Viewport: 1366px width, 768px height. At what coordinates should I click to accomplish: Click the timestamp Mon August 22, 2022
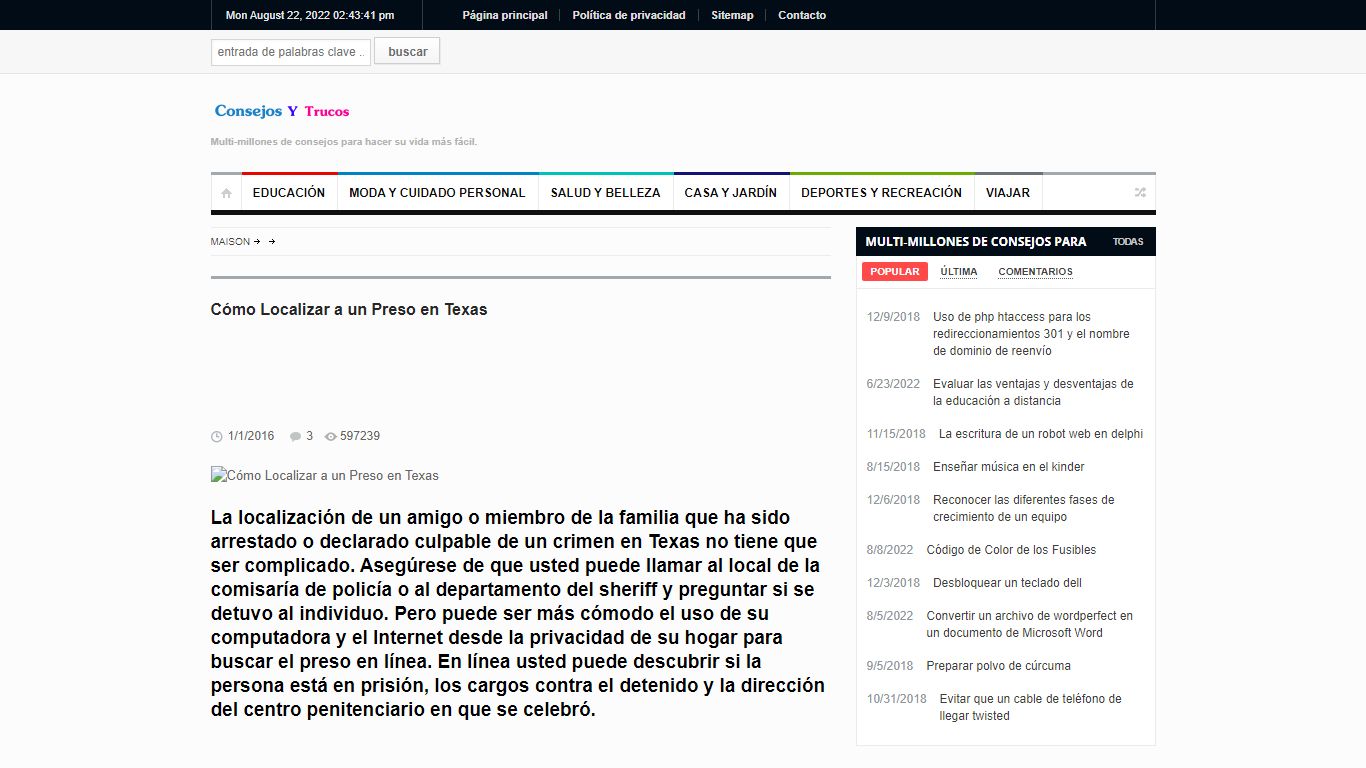click(310, 15)
